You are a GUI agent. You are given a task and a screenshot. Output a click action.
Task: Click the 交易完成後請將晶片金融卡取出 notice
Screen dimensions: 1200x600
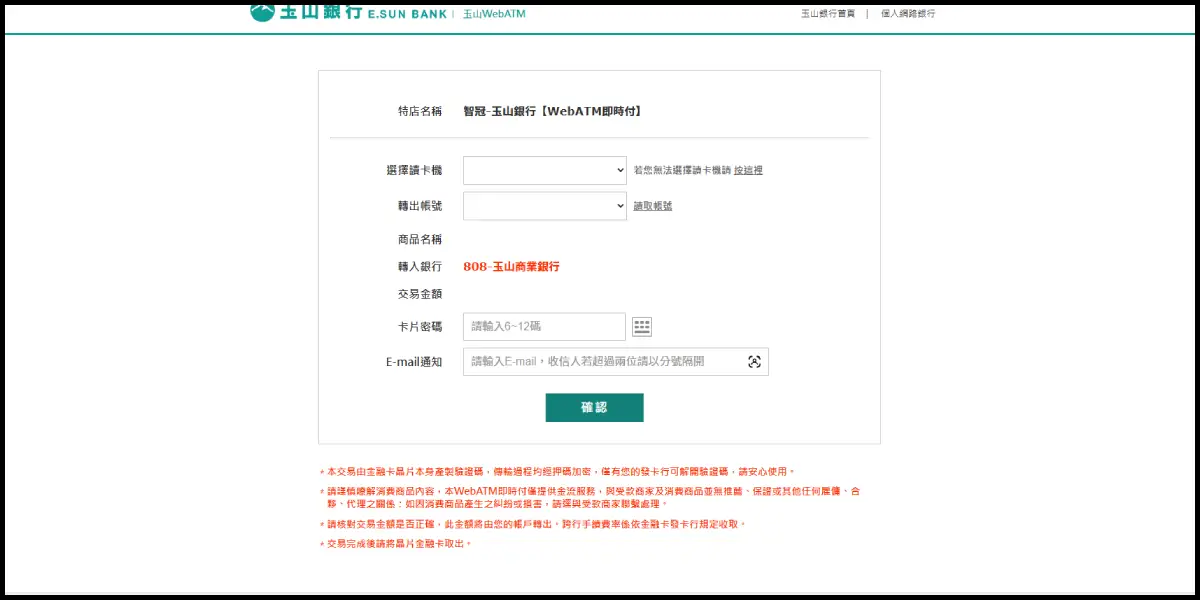pyautogui.click(x=398, y=544)
